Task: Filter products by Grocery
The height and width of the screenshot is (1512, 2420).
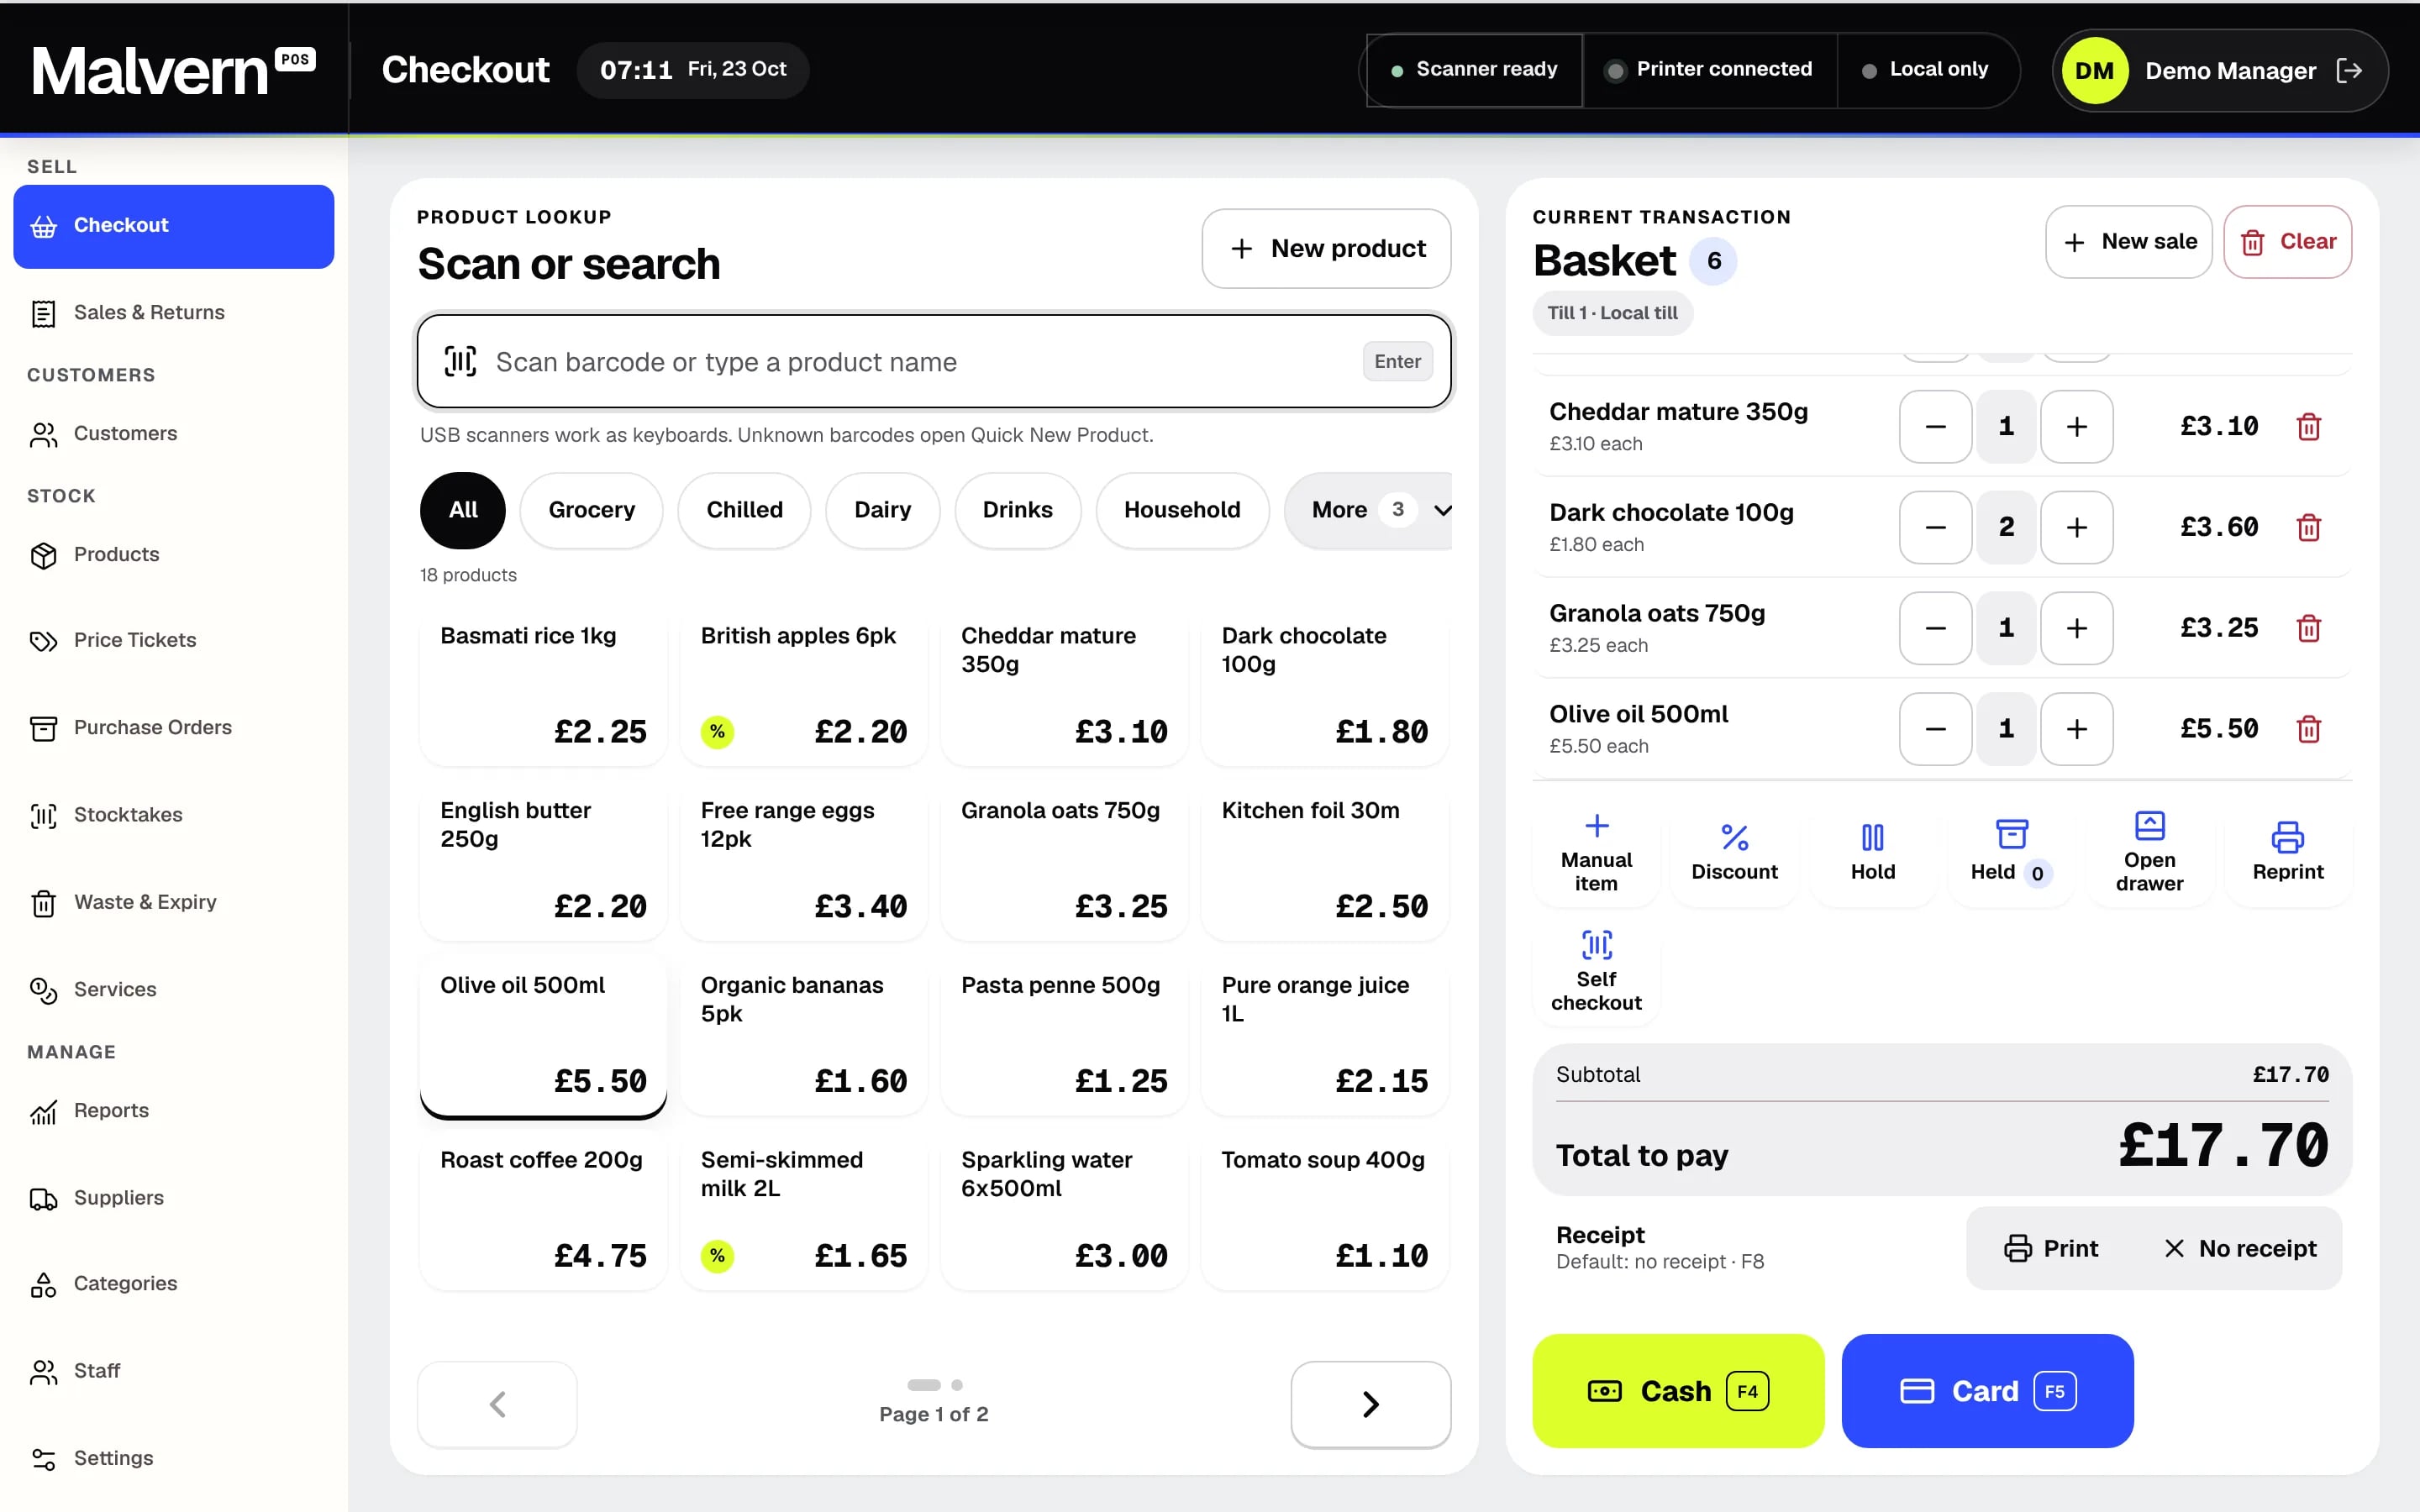Action: [x=591, y=510]
